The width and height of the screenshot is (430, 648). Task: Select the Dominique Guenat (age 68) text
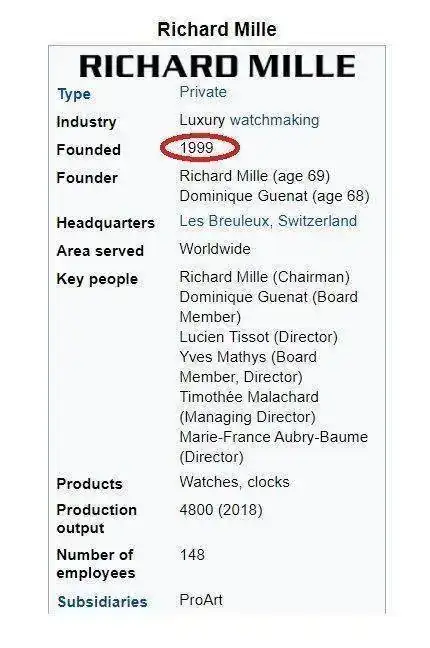pos(274,195)
